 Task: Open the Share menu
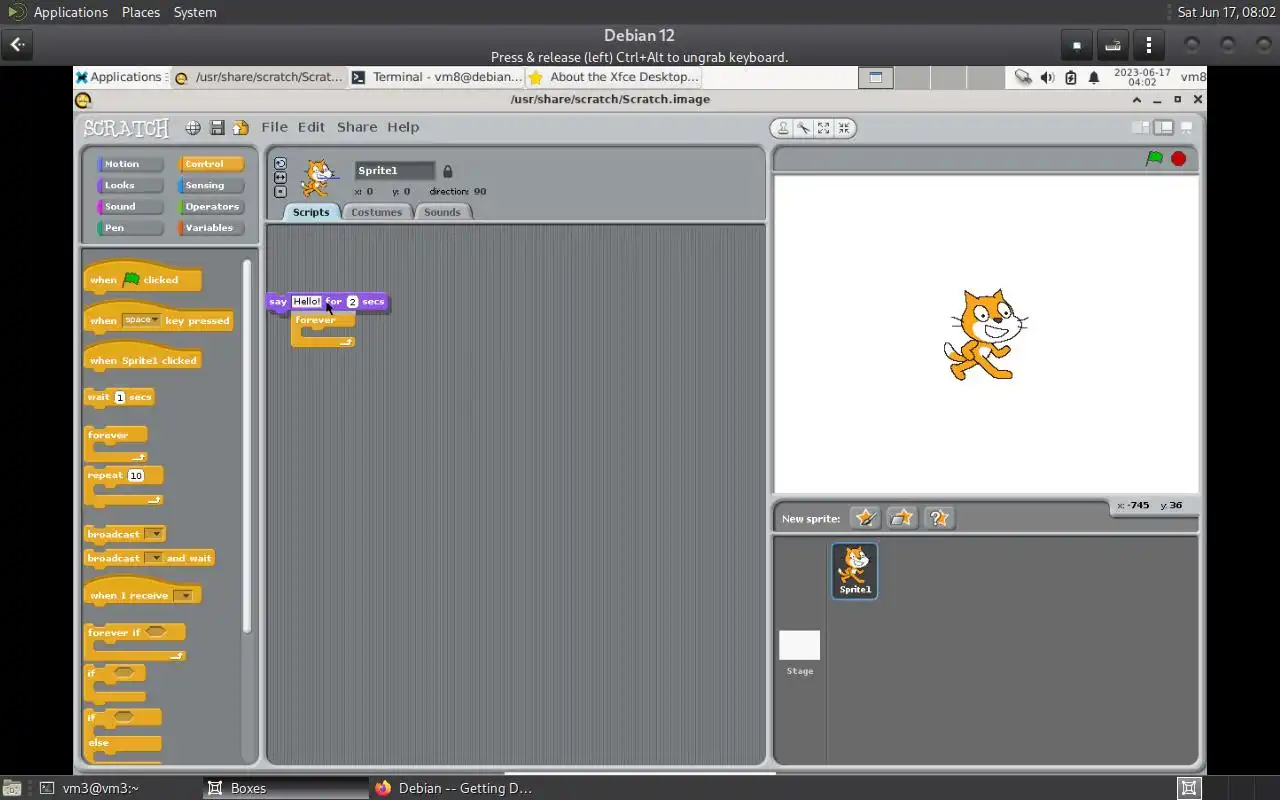[357, 127]
